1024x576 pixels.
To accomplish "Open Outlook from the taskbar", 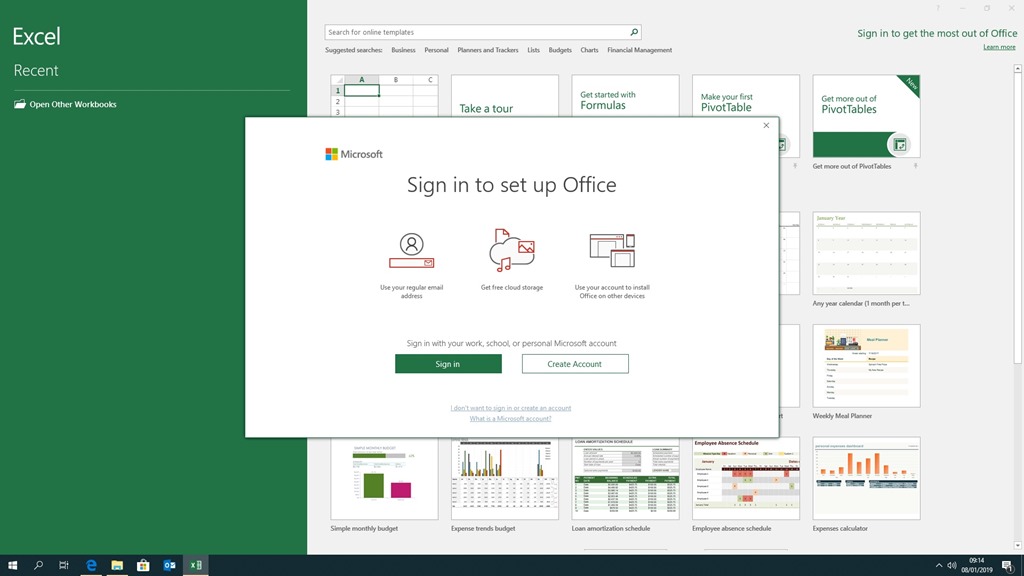I will pos(170,565).
